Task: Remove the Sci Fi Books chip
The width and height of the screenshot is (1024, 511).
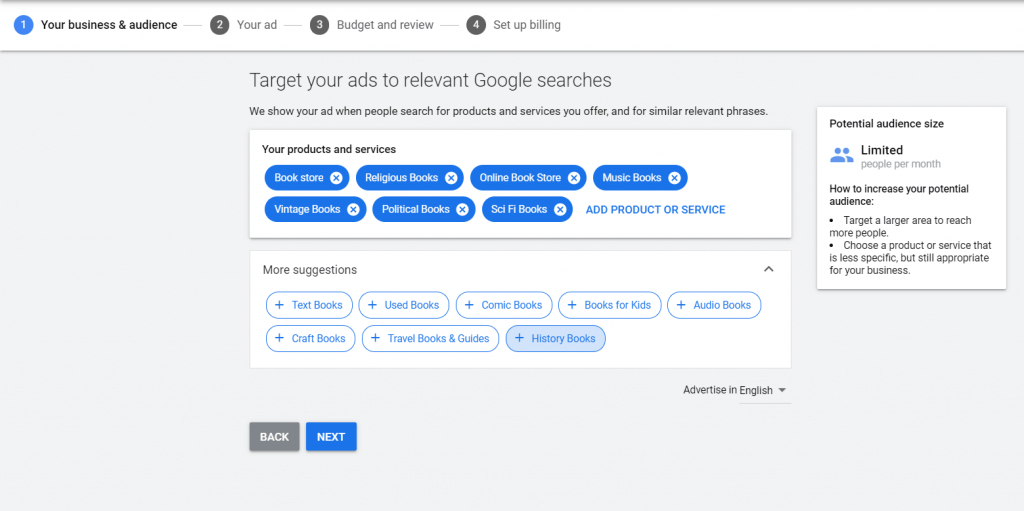Action: (x=560, y=210)
